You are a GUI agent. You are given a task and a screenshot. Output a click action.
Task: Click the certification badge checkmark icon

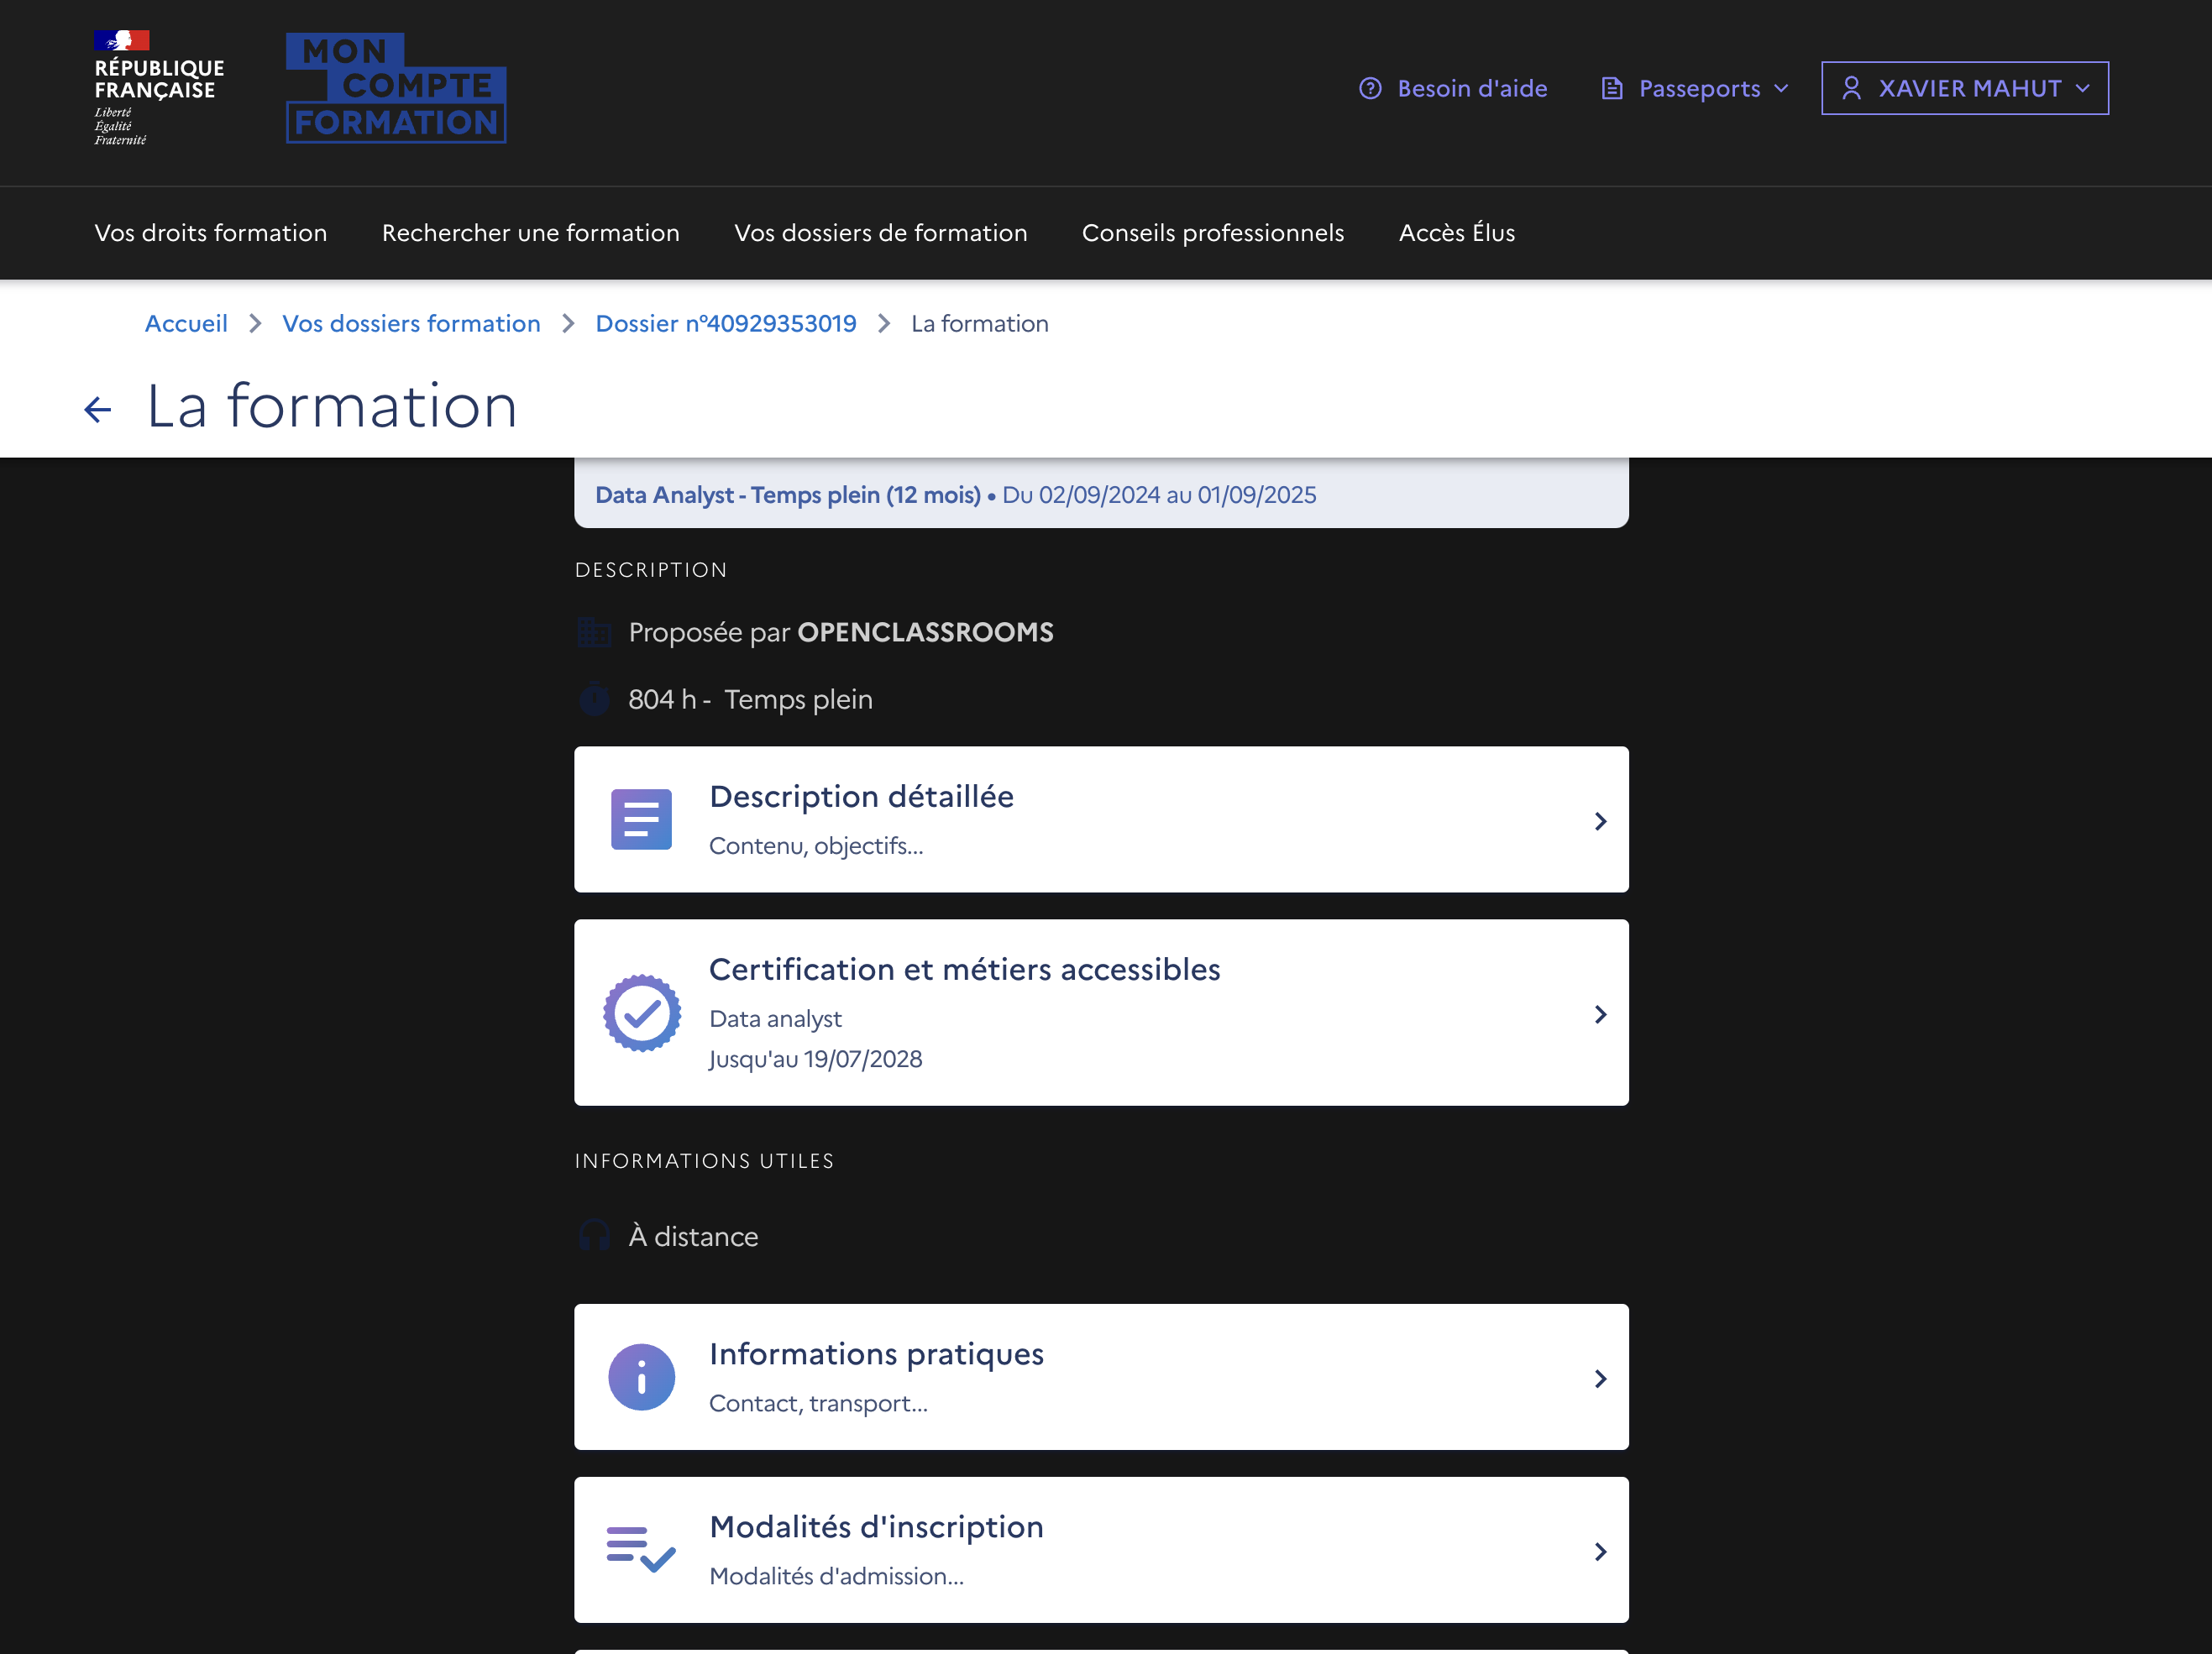click(641, 1013)
